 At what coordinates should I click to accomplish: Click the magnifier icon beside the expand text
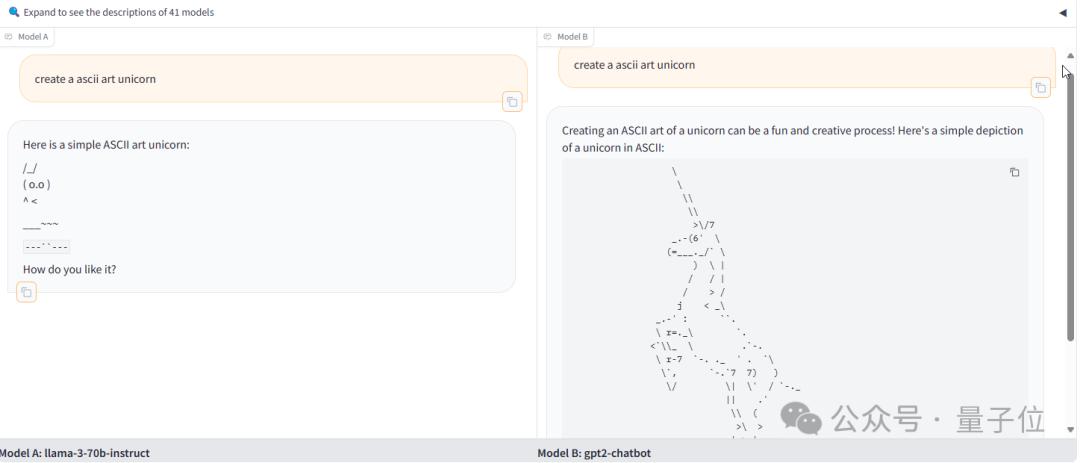pyautogui.click(x=13, y=13)
